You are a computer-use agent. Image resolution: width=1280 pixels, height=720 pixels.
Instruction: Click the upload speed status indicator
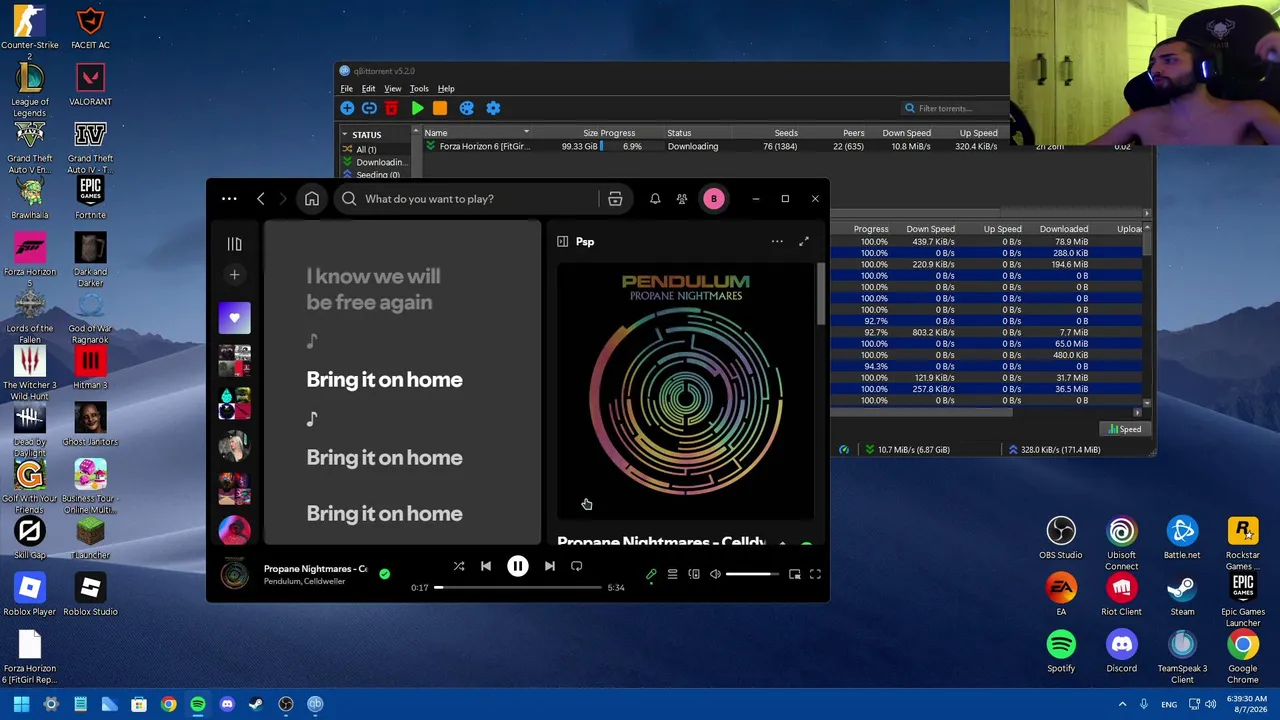[x=1054, y=450]
